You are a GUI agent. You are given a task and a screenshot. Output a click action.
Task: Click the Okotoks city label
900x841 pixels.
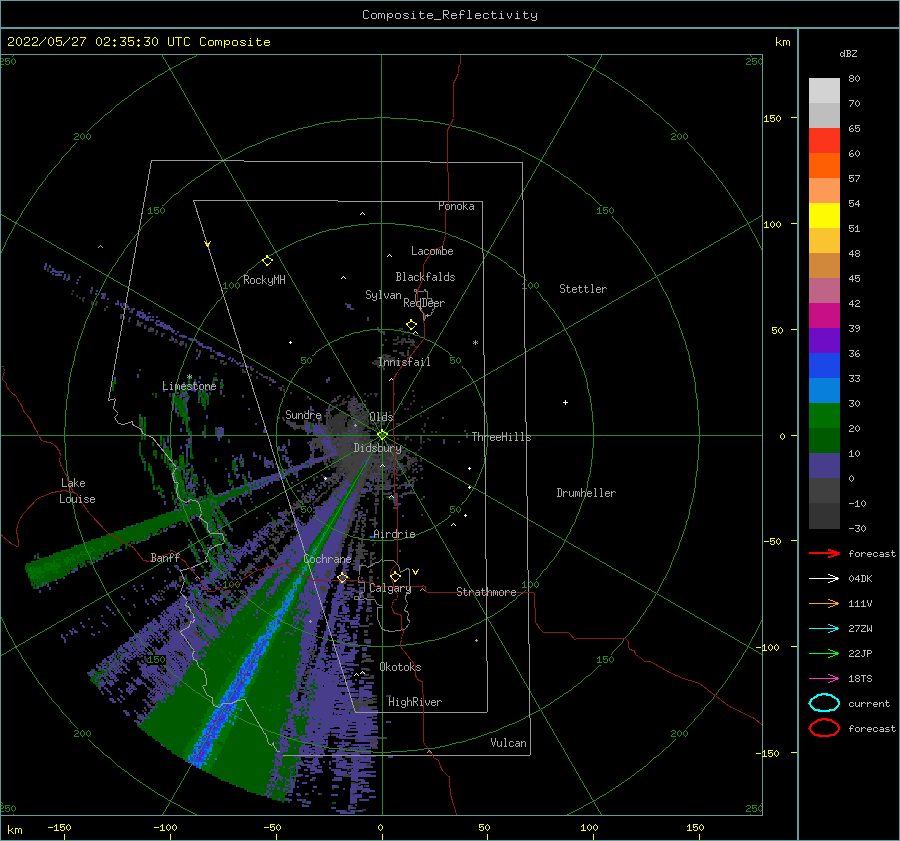click(x=400, y=667)
